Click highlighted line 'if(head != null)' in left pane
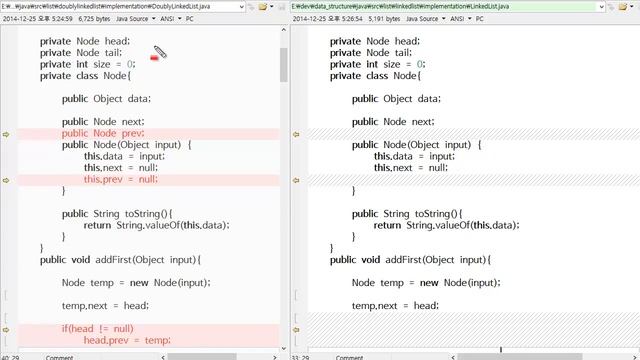Image resolution: width=640 pixels, height=360 pixels. [98, 329]
